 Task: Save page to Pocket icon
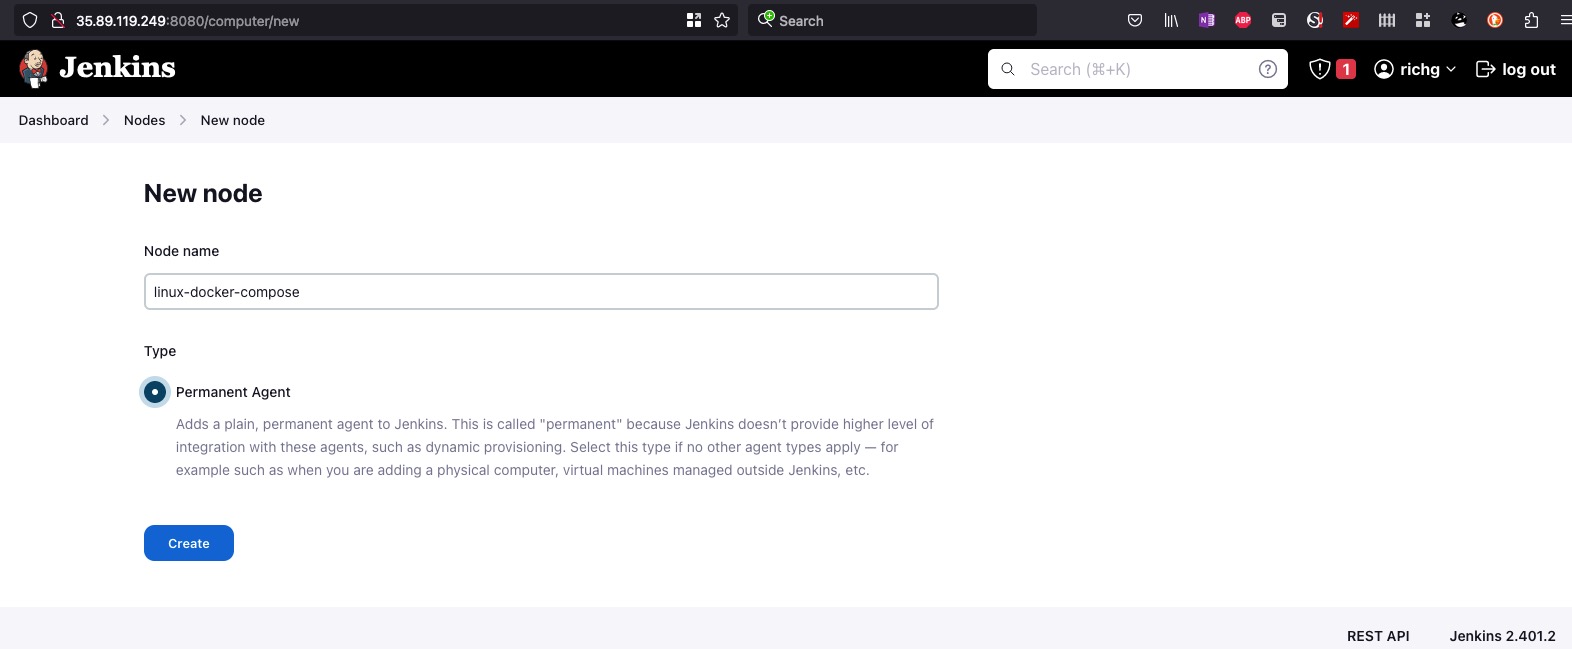click(x=1135, y=20)
